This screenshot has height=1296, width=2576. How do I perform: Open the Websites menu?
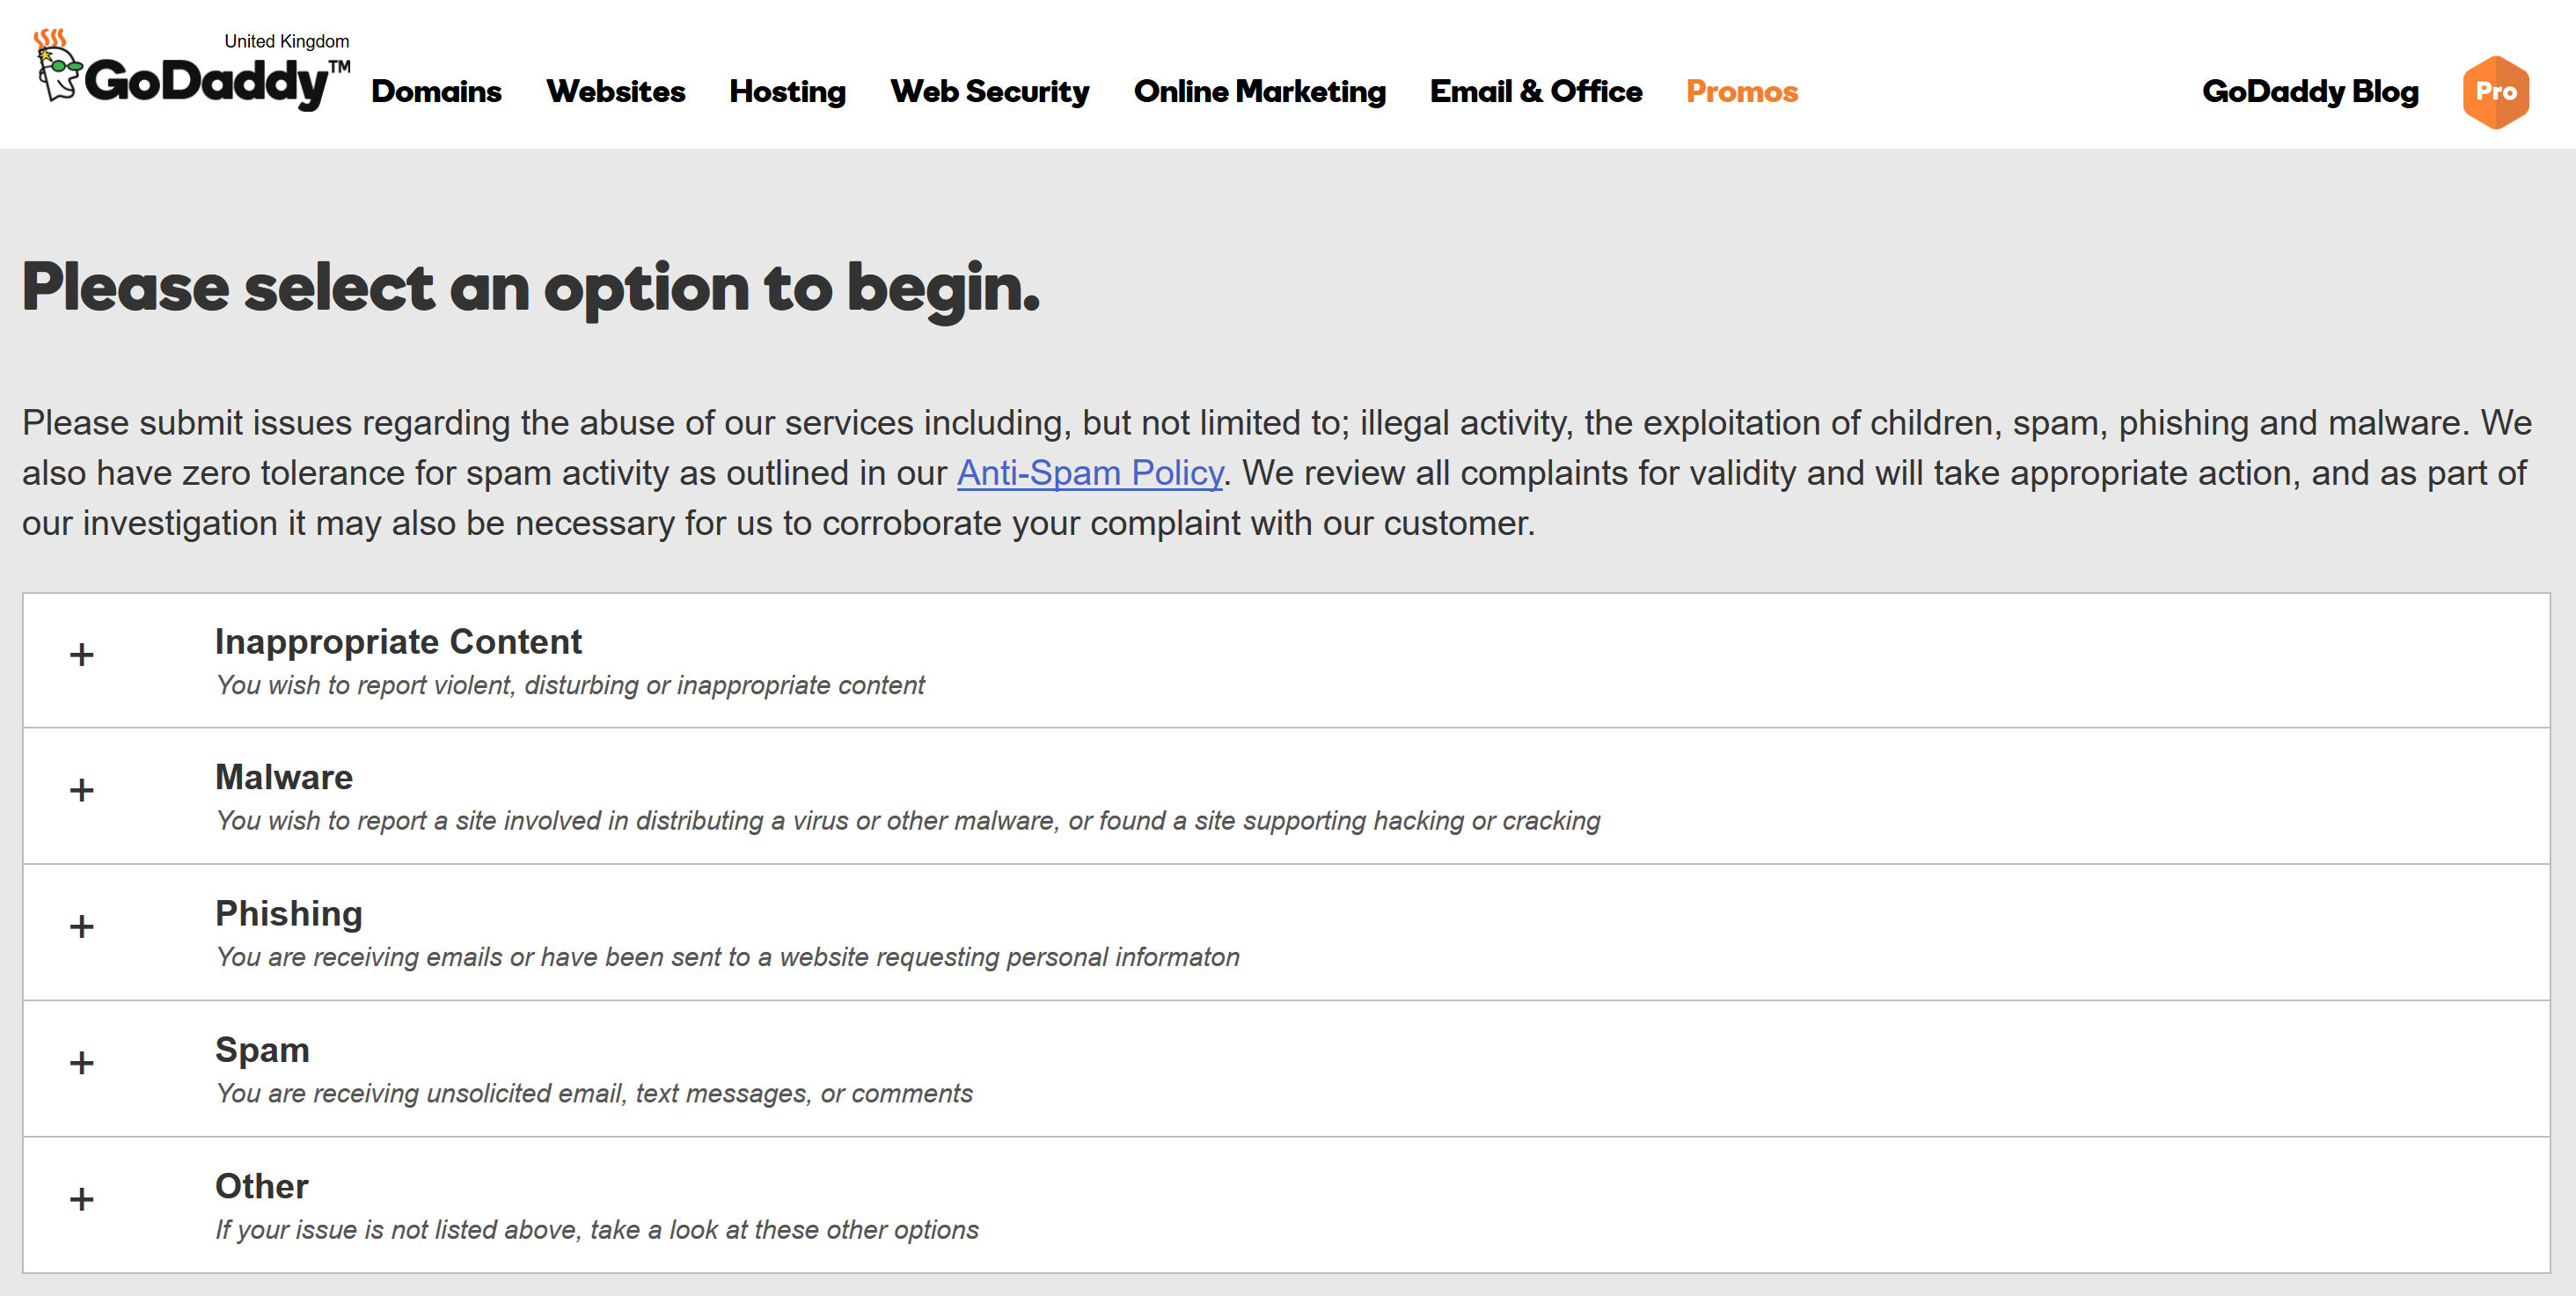(x=615, y=91)
